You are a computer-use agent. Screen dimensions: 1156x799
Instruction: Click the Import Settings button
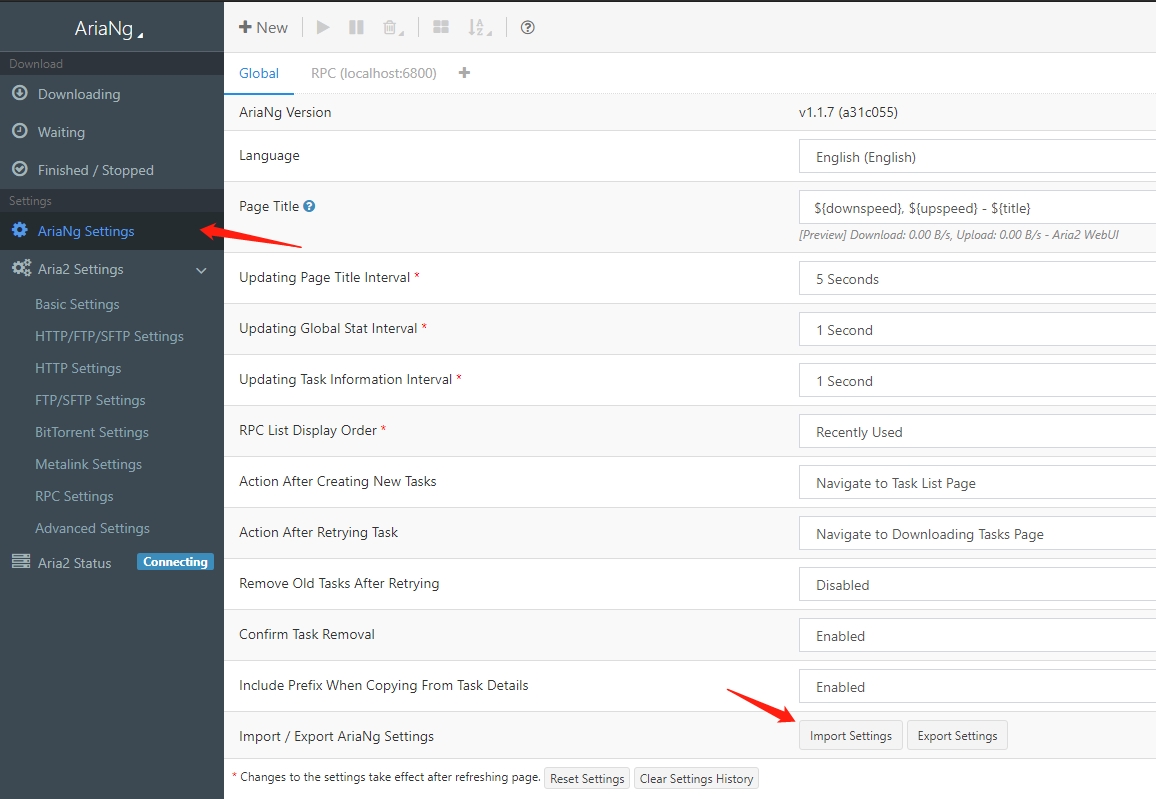click(x=851, y=736)
